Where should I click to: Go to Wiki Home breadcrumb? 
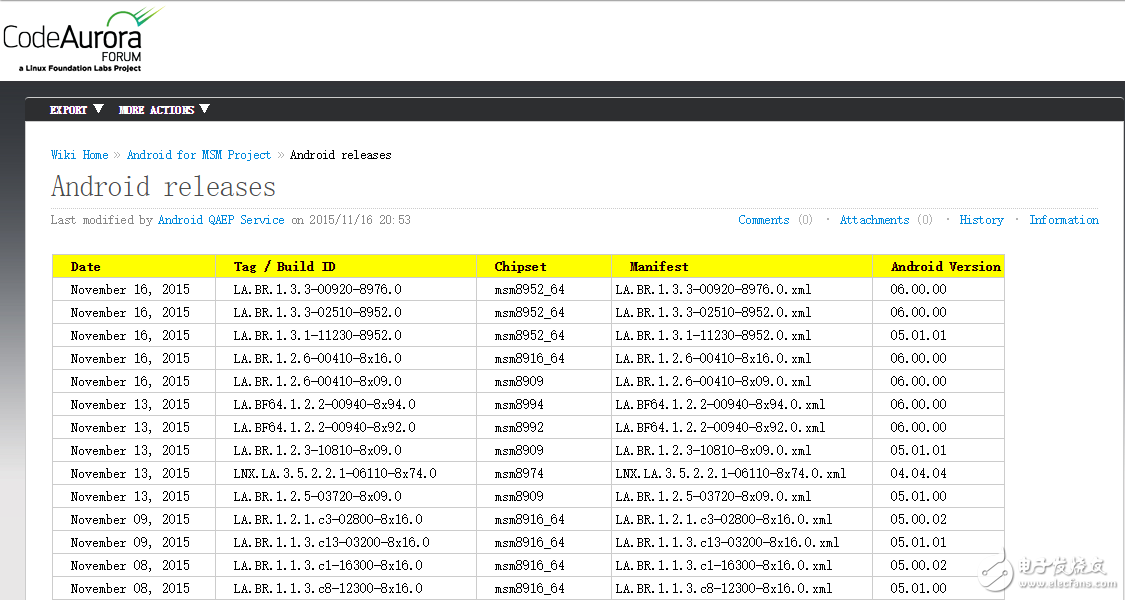[x=79, y=155]
